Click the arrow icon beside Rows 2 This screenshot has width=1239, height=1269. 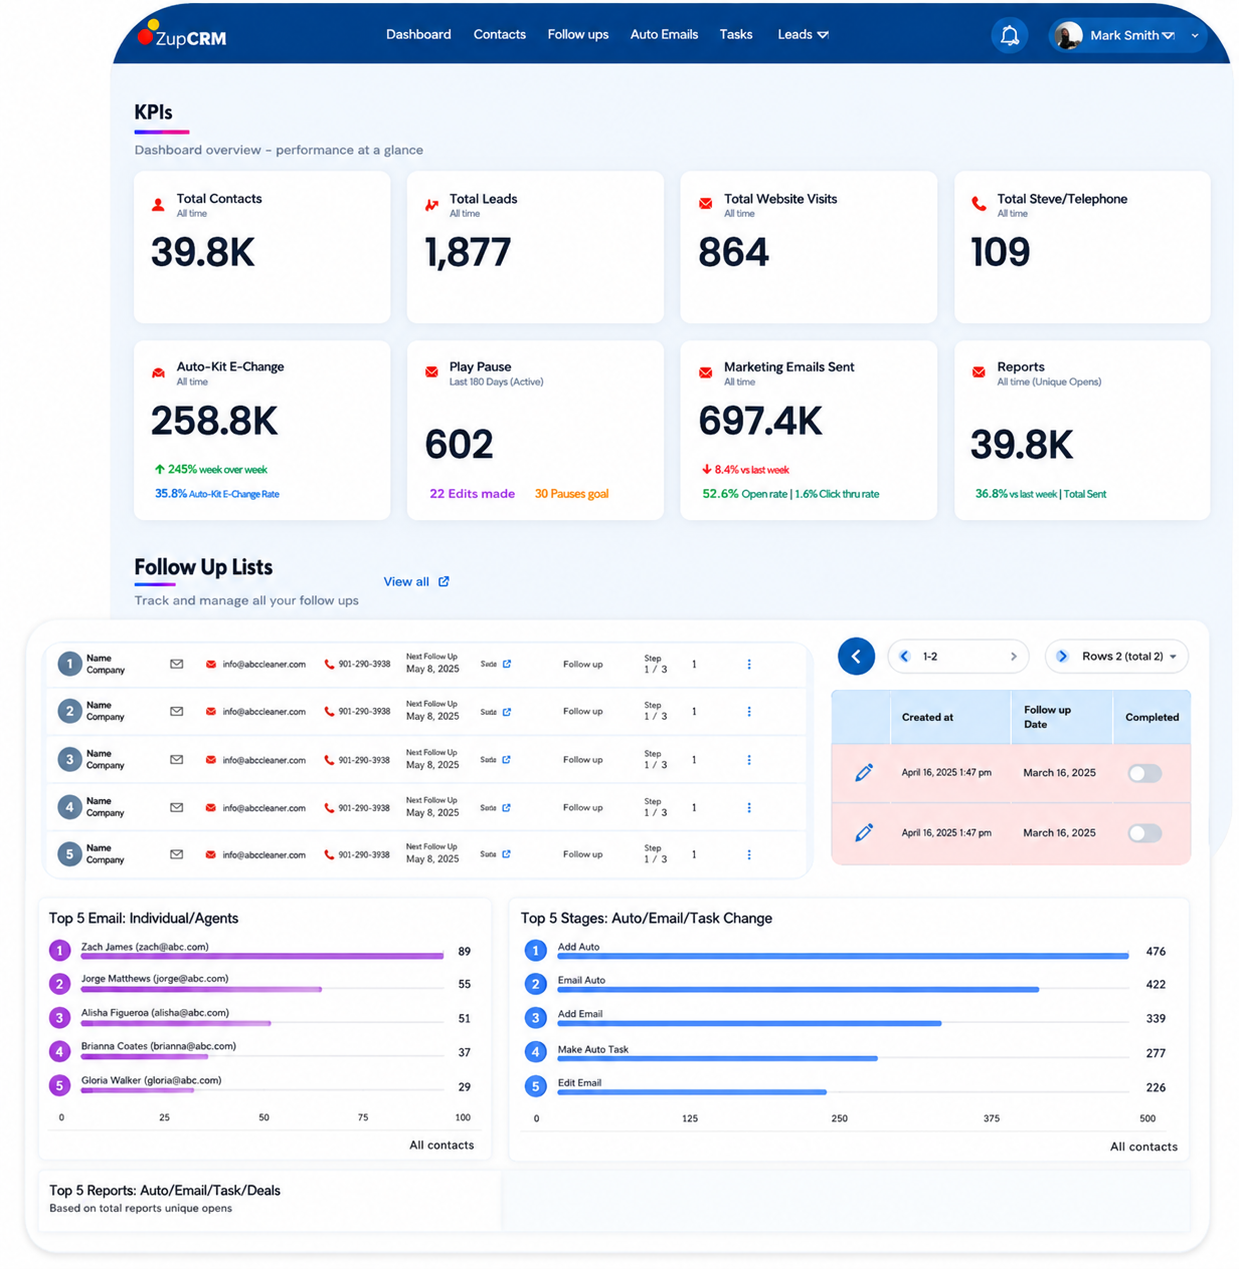[1062, 656]
